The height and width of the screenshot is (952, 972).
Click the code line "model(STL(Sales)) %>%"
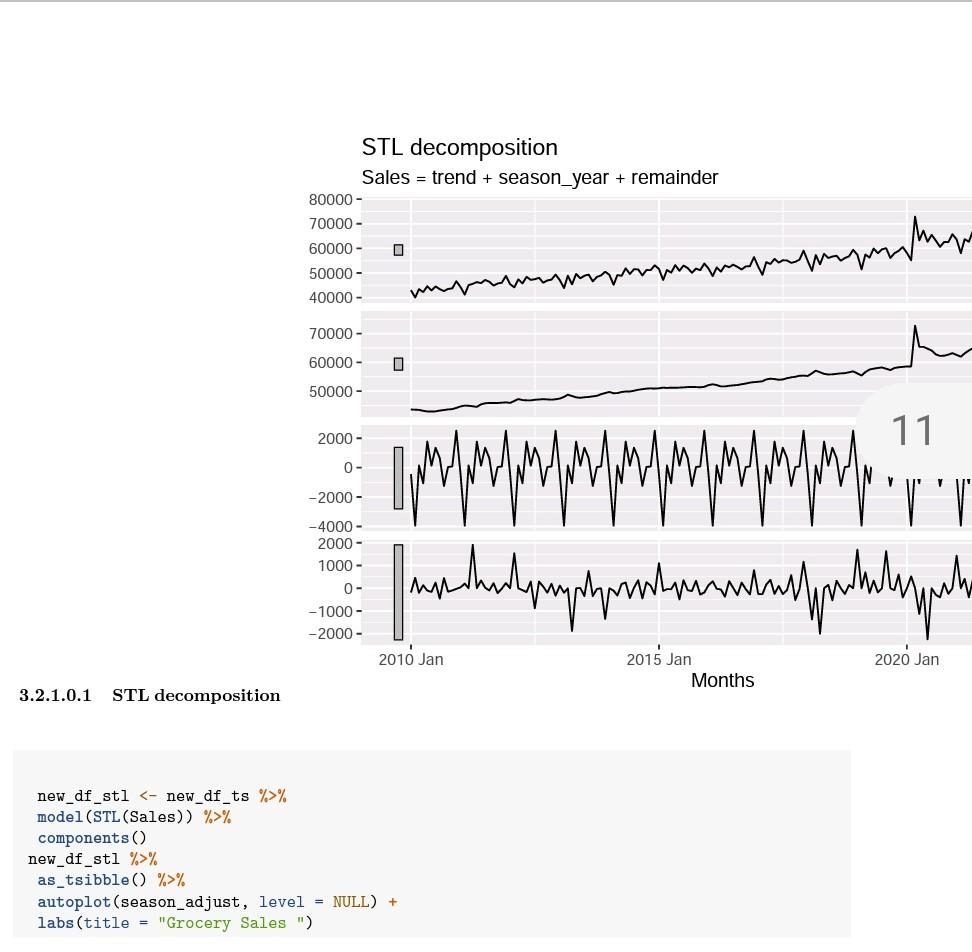pyautogui.click(x=134, y=817)
